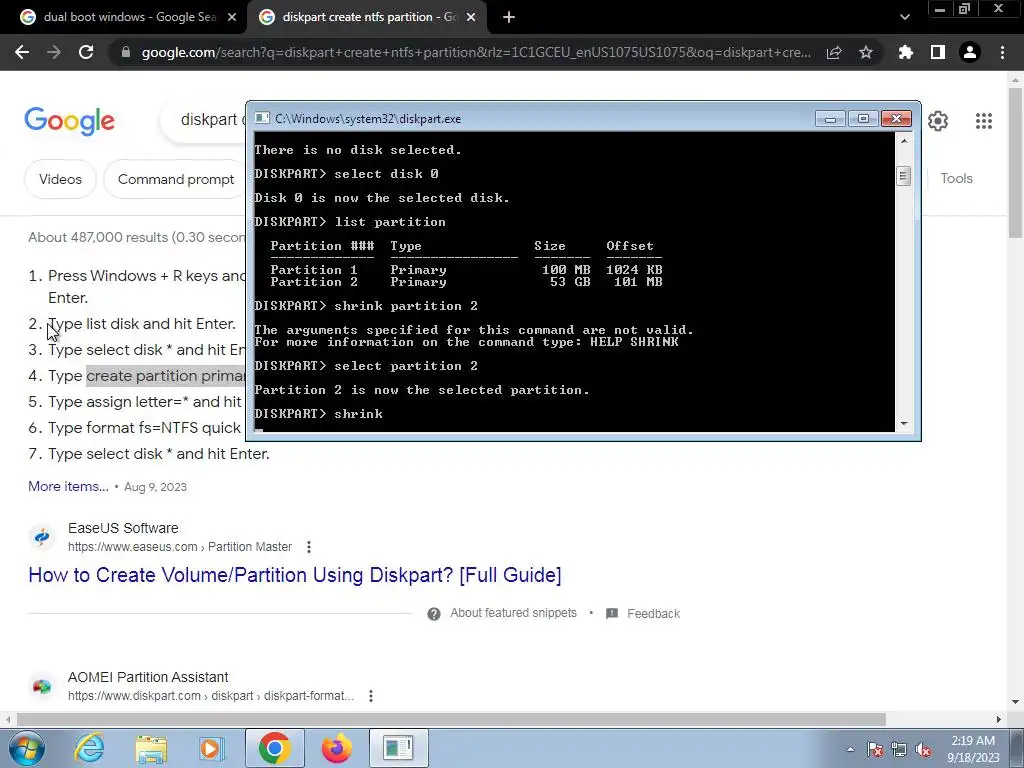The height and width of the screenshot is (768, 1024).
Task: Click the address bar URL
Action: (x=476, y=52)
